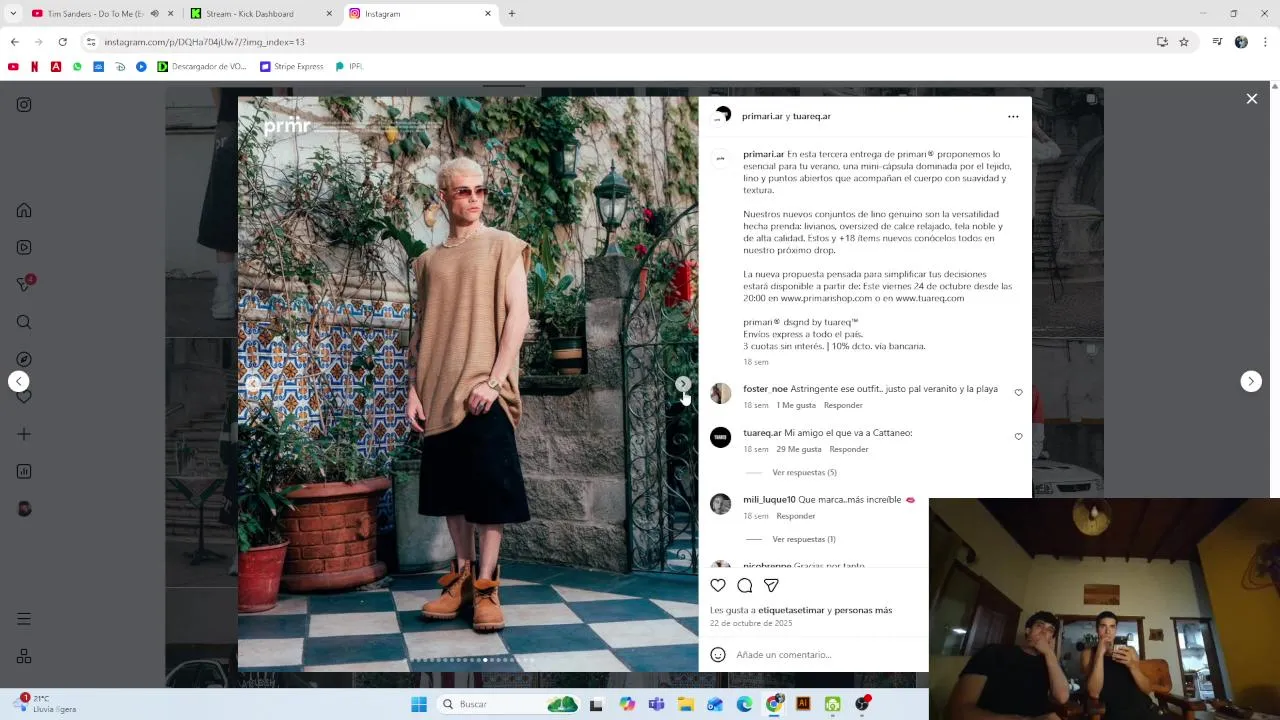Image resolution: width=1280 pixels, height=720 pixels.
Task: Click the address bar URL
Action: pos(205,42)
